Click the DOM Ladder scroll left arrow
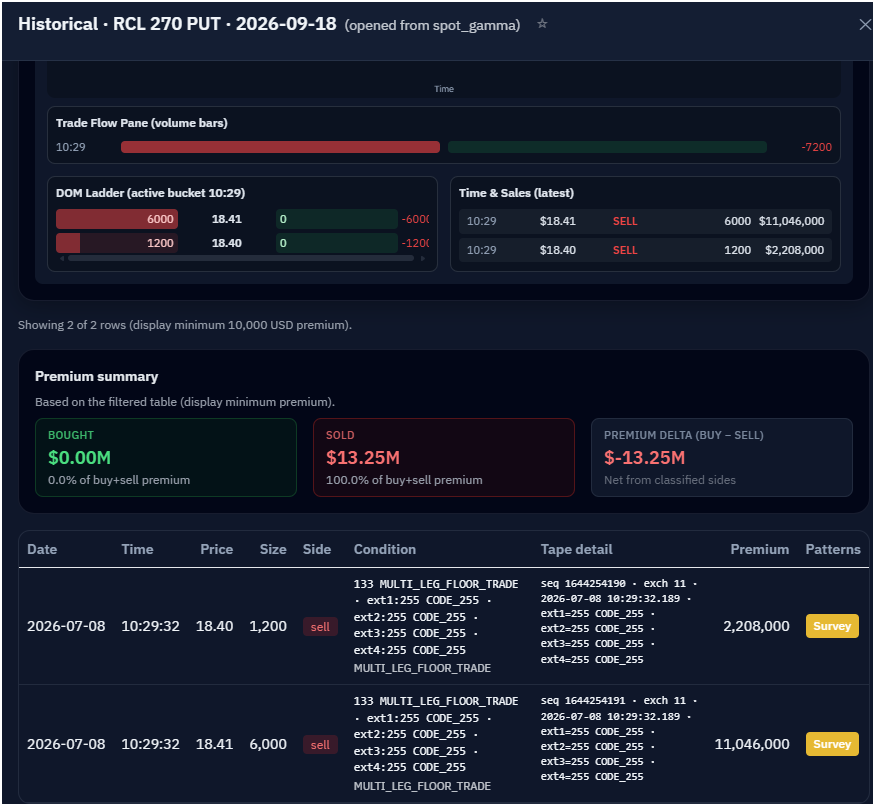Viewport: 875px width, 806px height. [62, 258]
